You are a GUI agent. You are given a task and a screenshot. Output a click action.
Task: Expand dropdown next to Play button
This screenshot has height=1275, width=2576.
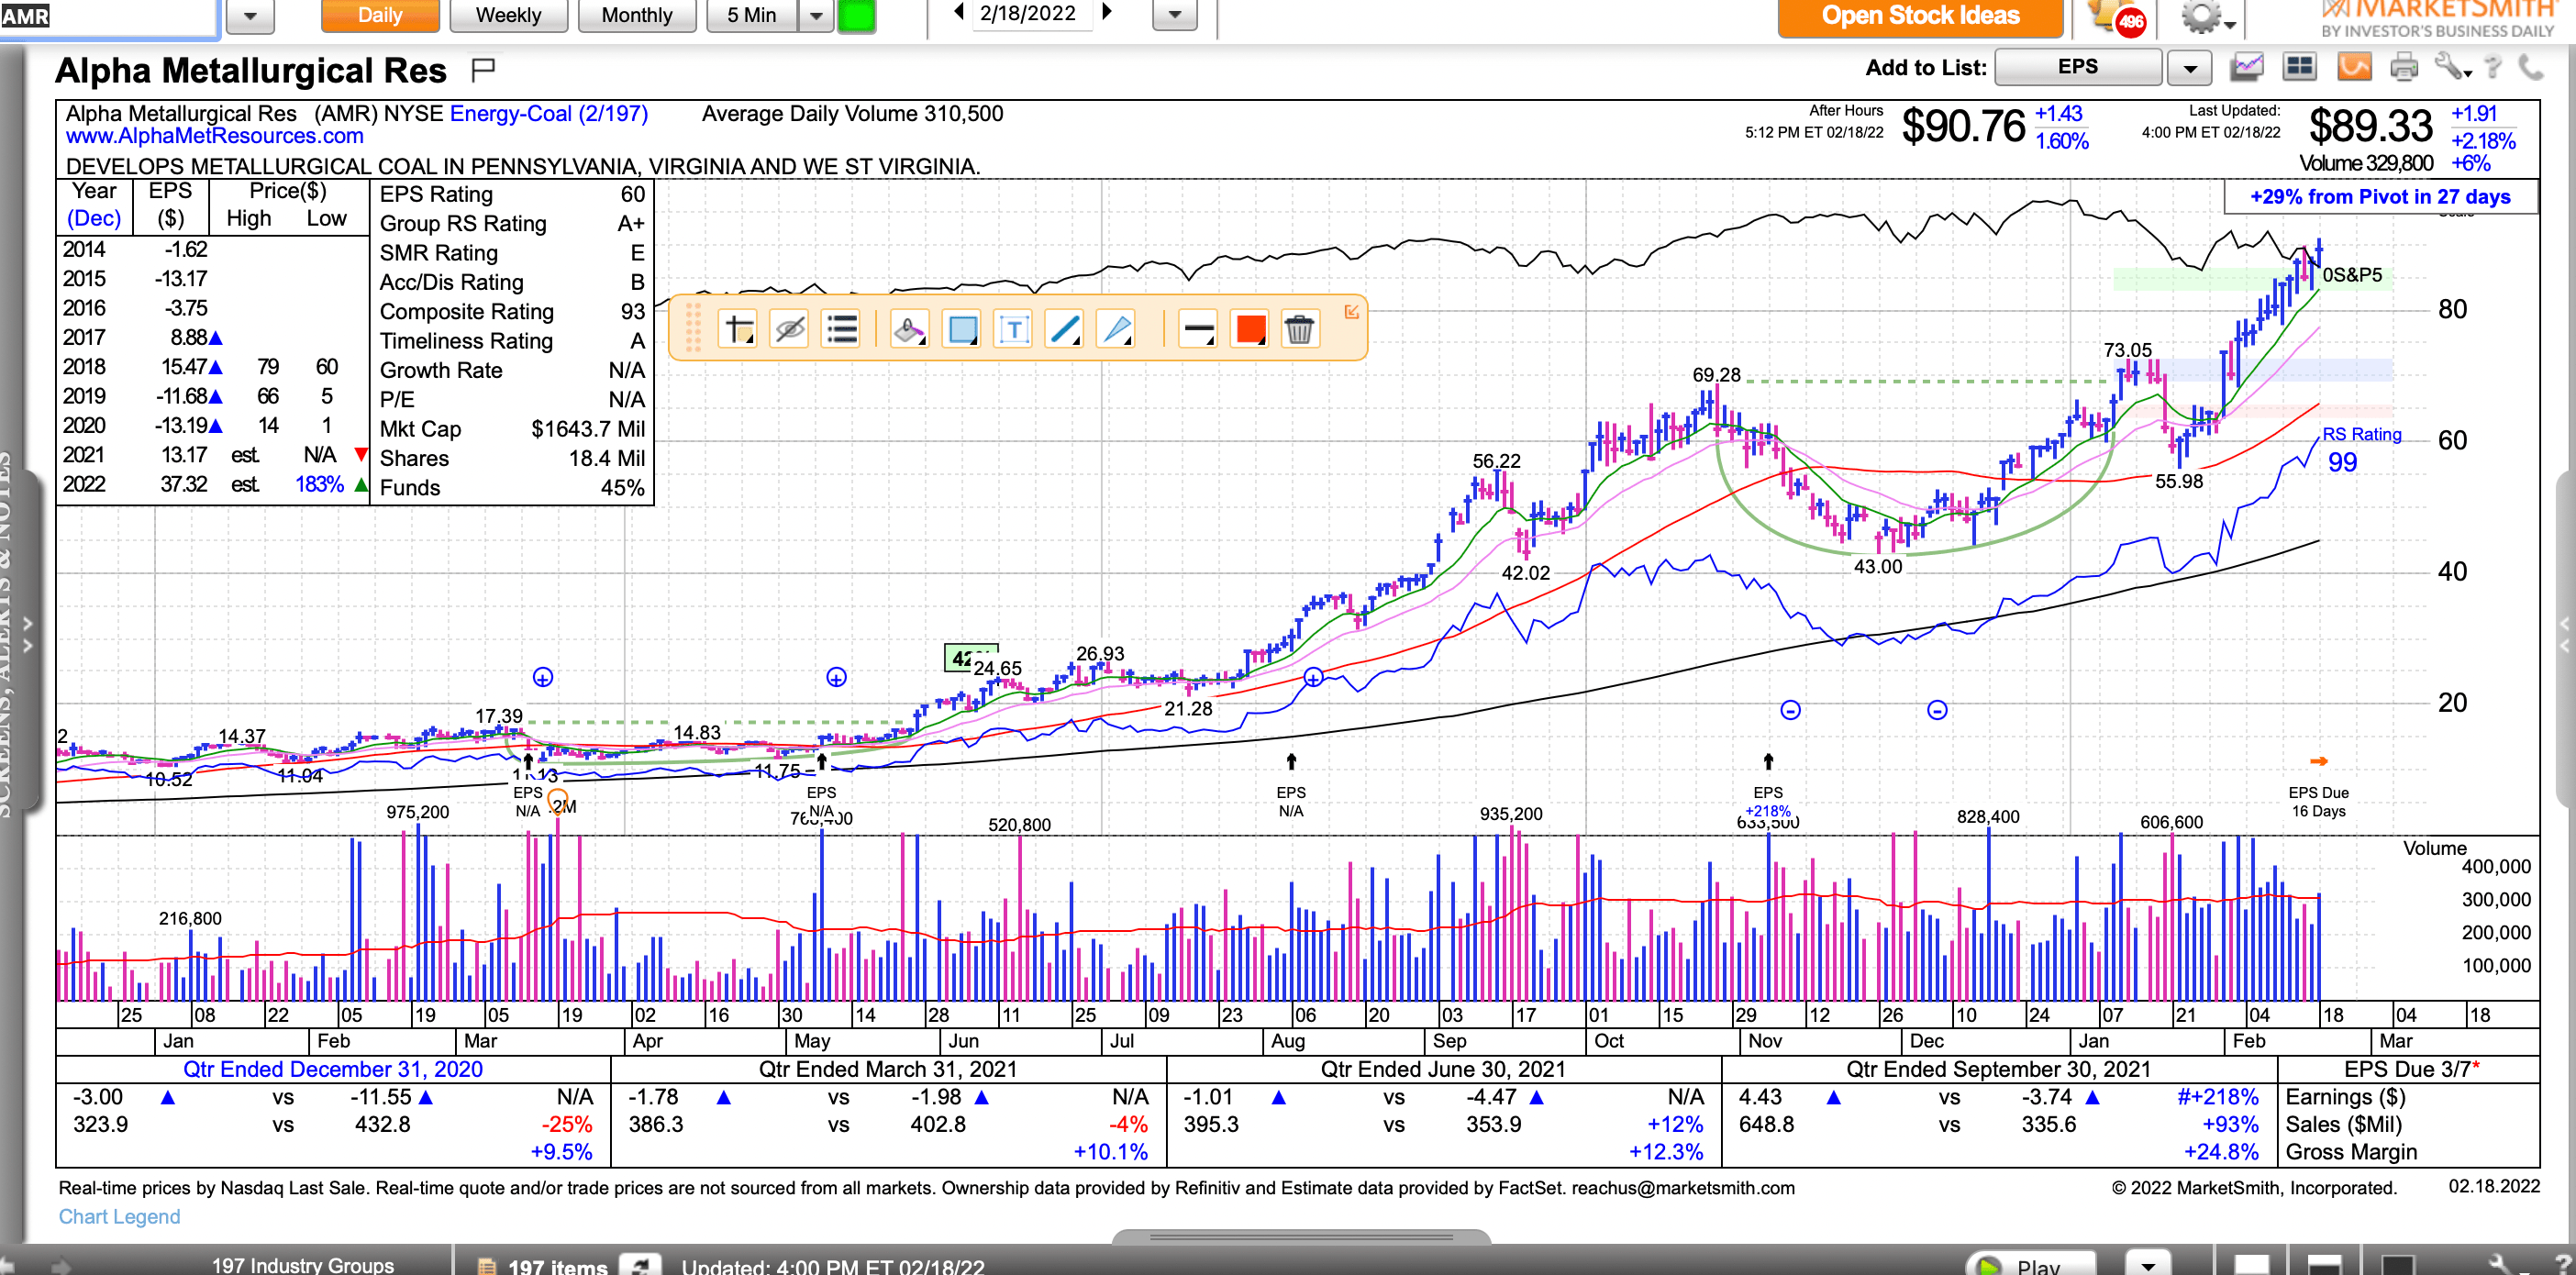coord(2148,1263)
